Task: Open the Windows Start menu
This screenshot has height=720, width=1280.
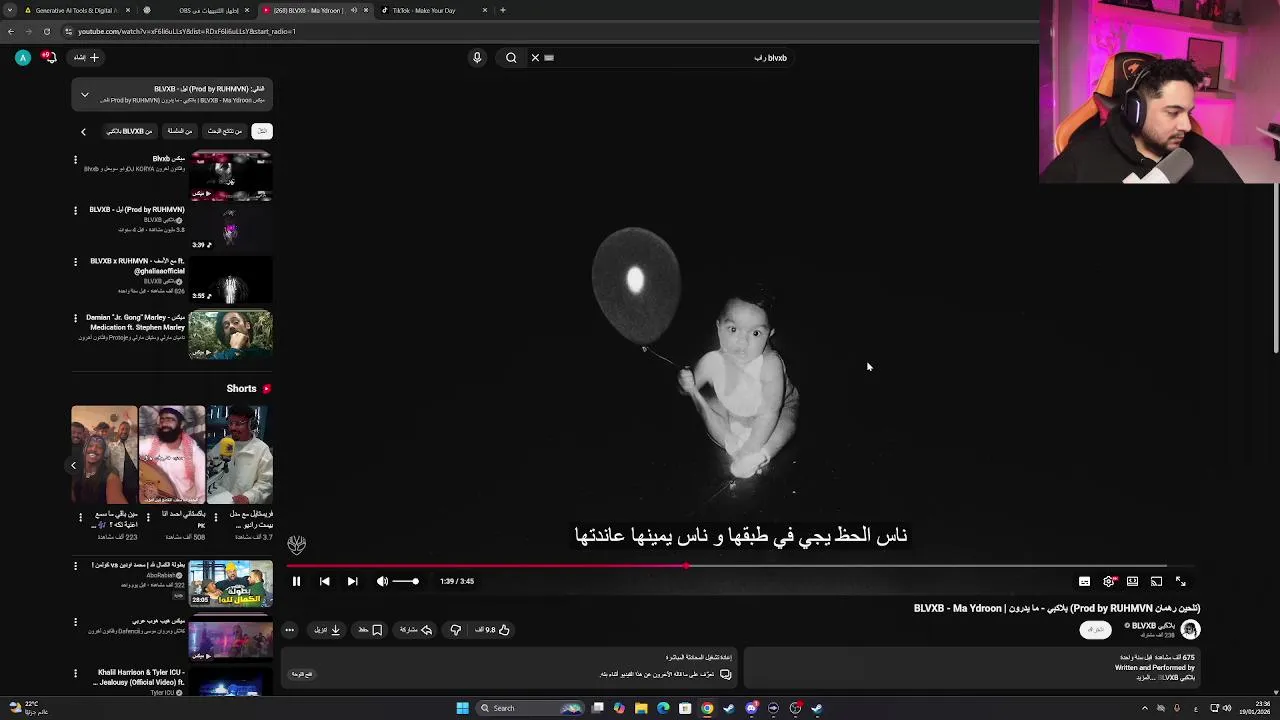Action: [x=462, y=708]
